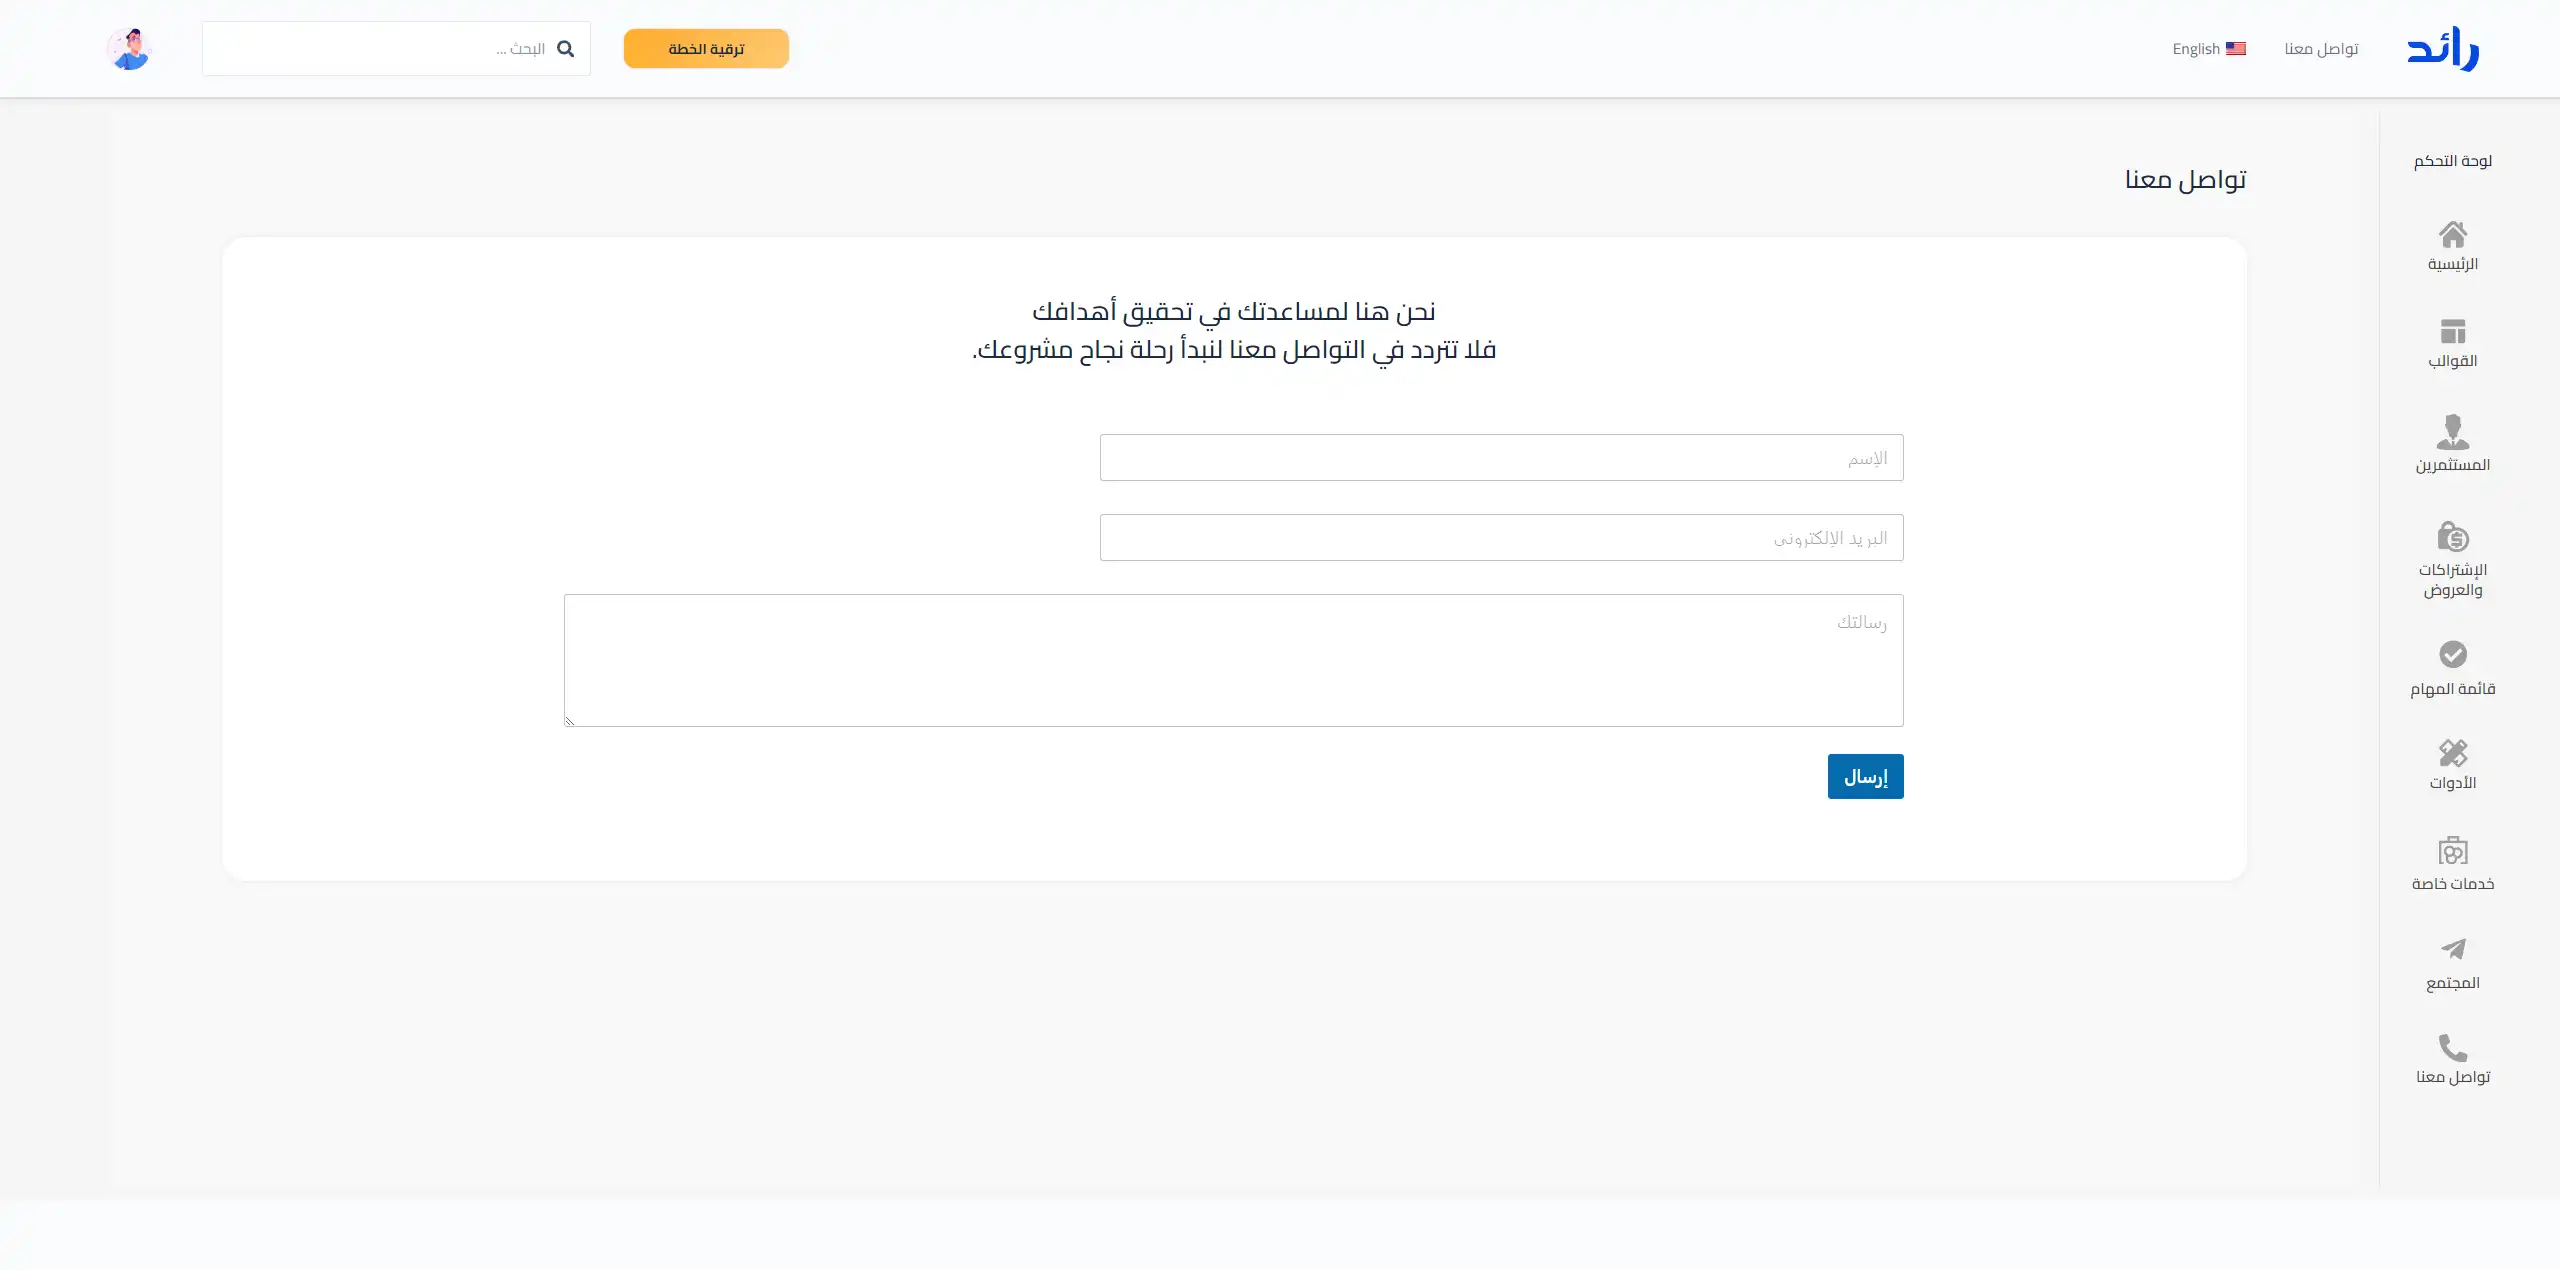Click the search magnifier icon

point(565,49)
